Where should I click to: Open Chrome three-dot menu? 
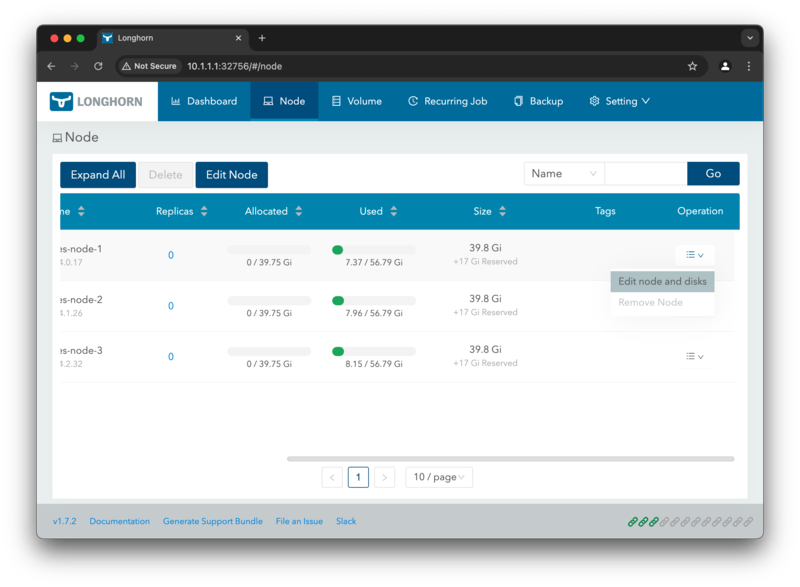tap(748, 66)
